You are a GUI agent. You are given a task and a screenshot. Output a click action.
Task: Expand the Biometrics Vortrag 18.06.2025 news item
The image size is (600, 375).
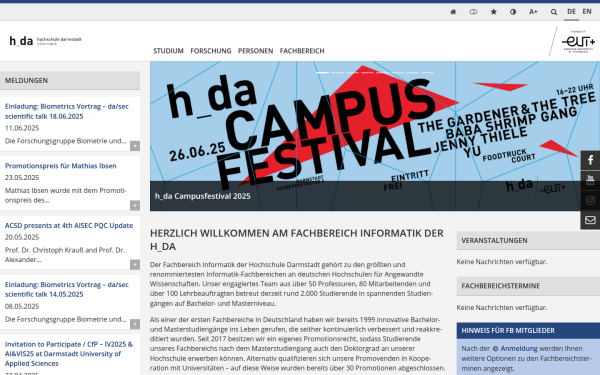[x=135, y=146]
